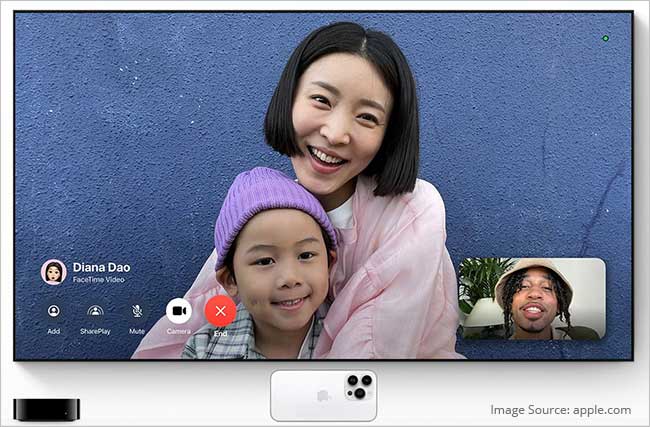This screenshot has height=427, width=650.
Task: Click the FaceTime Video subtitle text
Action: (98, 280)
